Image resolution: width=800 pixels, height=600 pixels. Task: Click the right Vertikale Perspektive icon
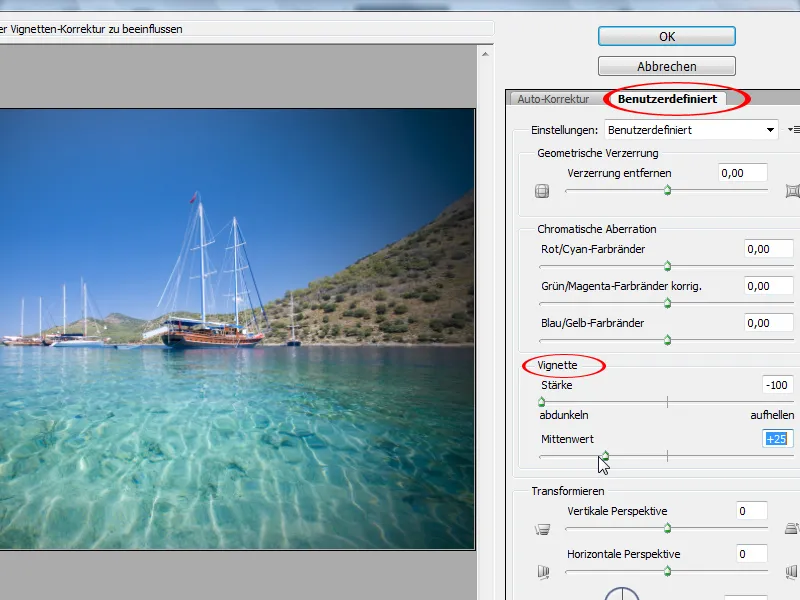click(x=789, y=528)
